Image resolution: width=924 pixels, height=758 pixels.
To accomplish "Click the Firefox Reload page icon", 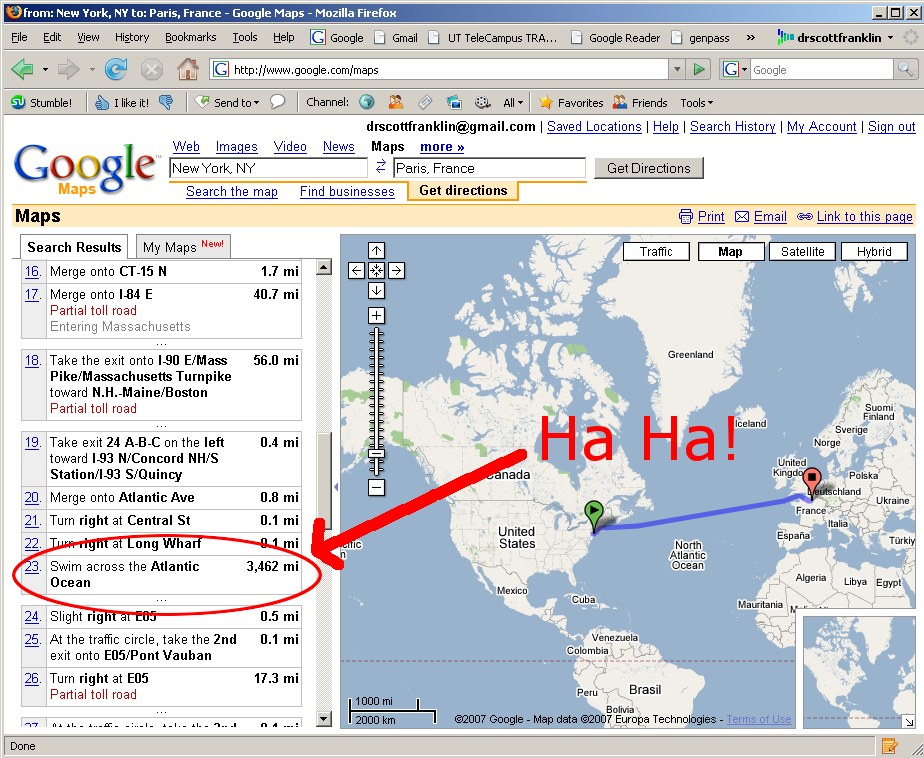I will point(116,70).
